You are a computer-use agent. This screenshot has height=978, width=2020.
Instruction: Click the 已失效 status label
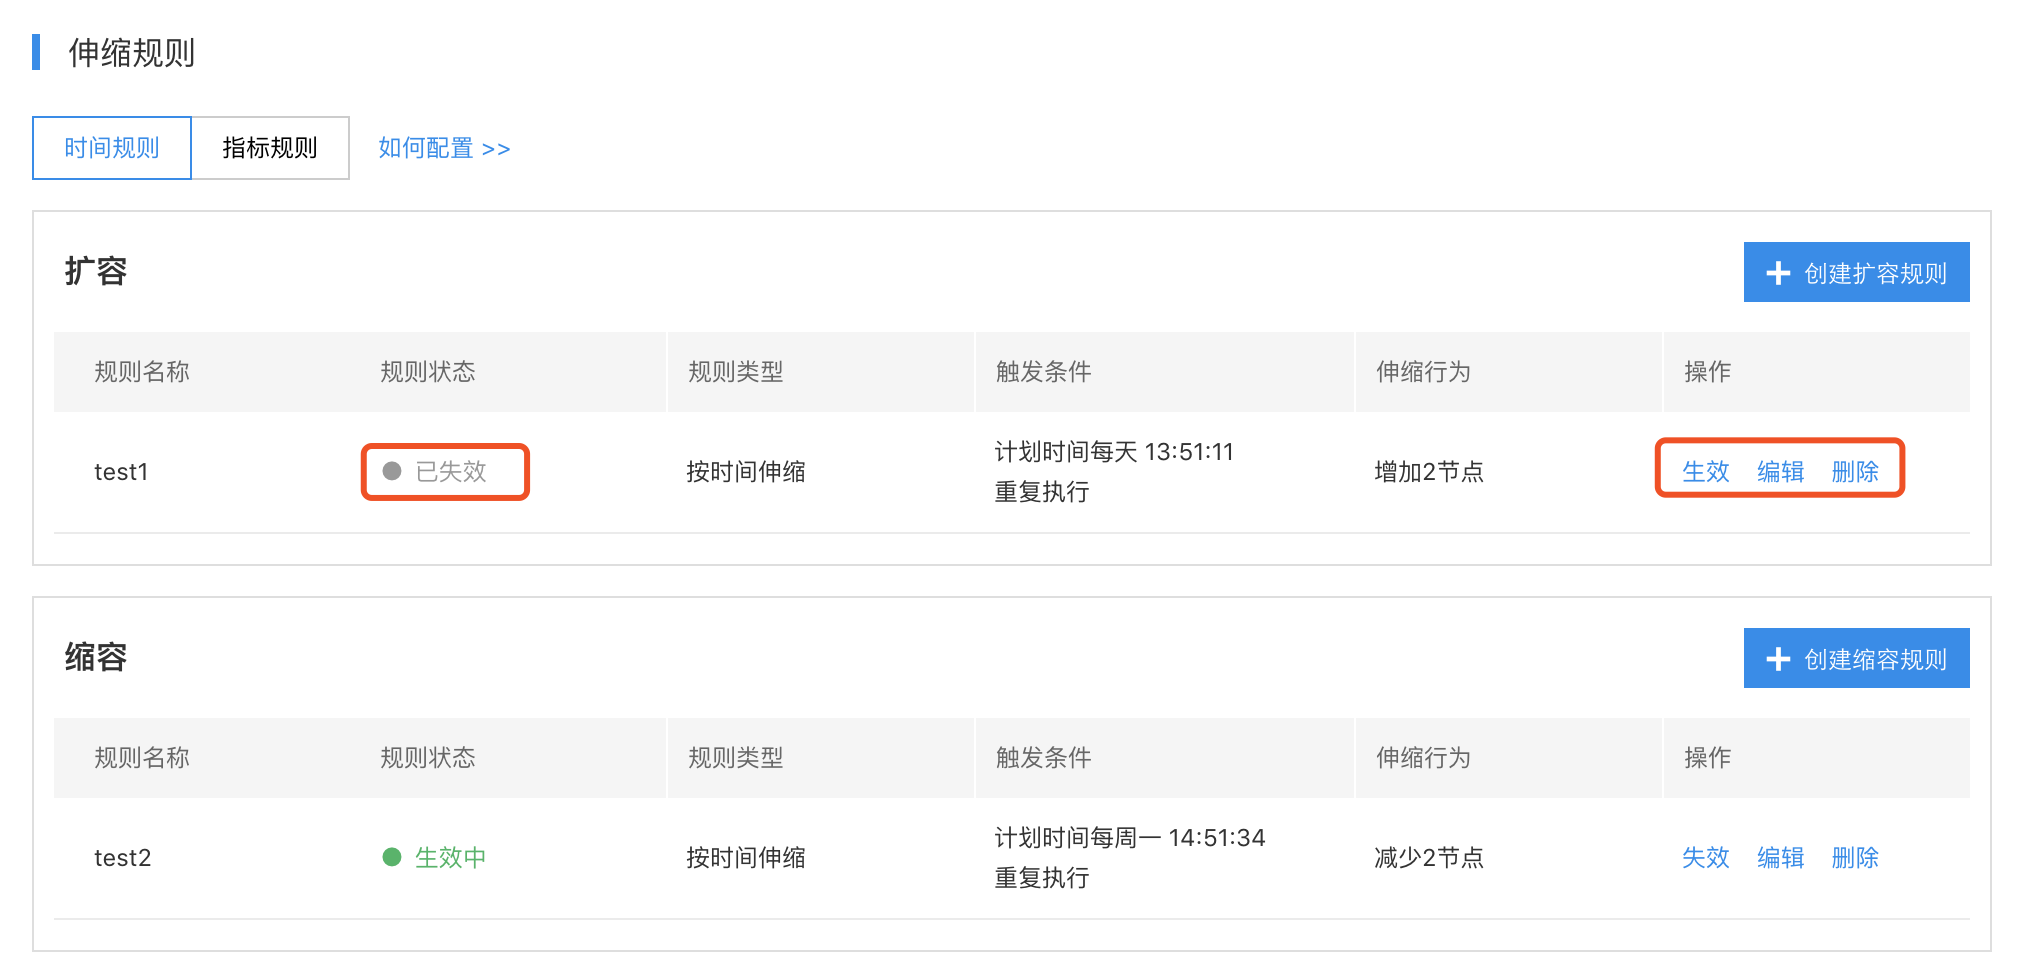click(x=451, y=471)
